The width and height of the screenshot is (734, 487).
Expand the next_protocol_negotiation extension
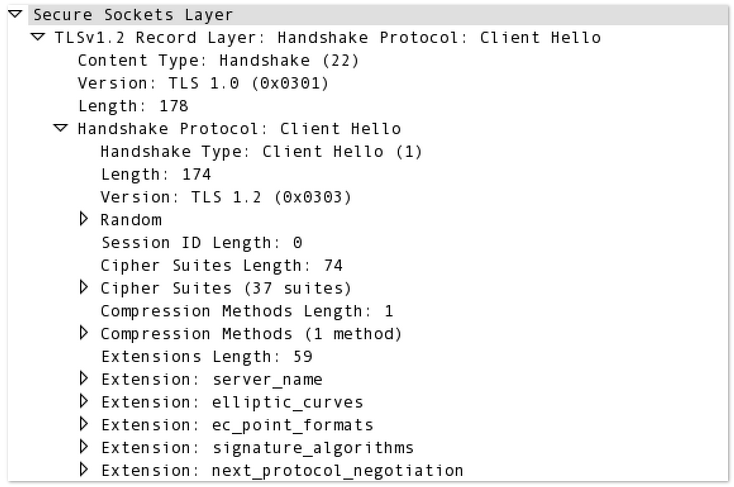click(84, 470)
